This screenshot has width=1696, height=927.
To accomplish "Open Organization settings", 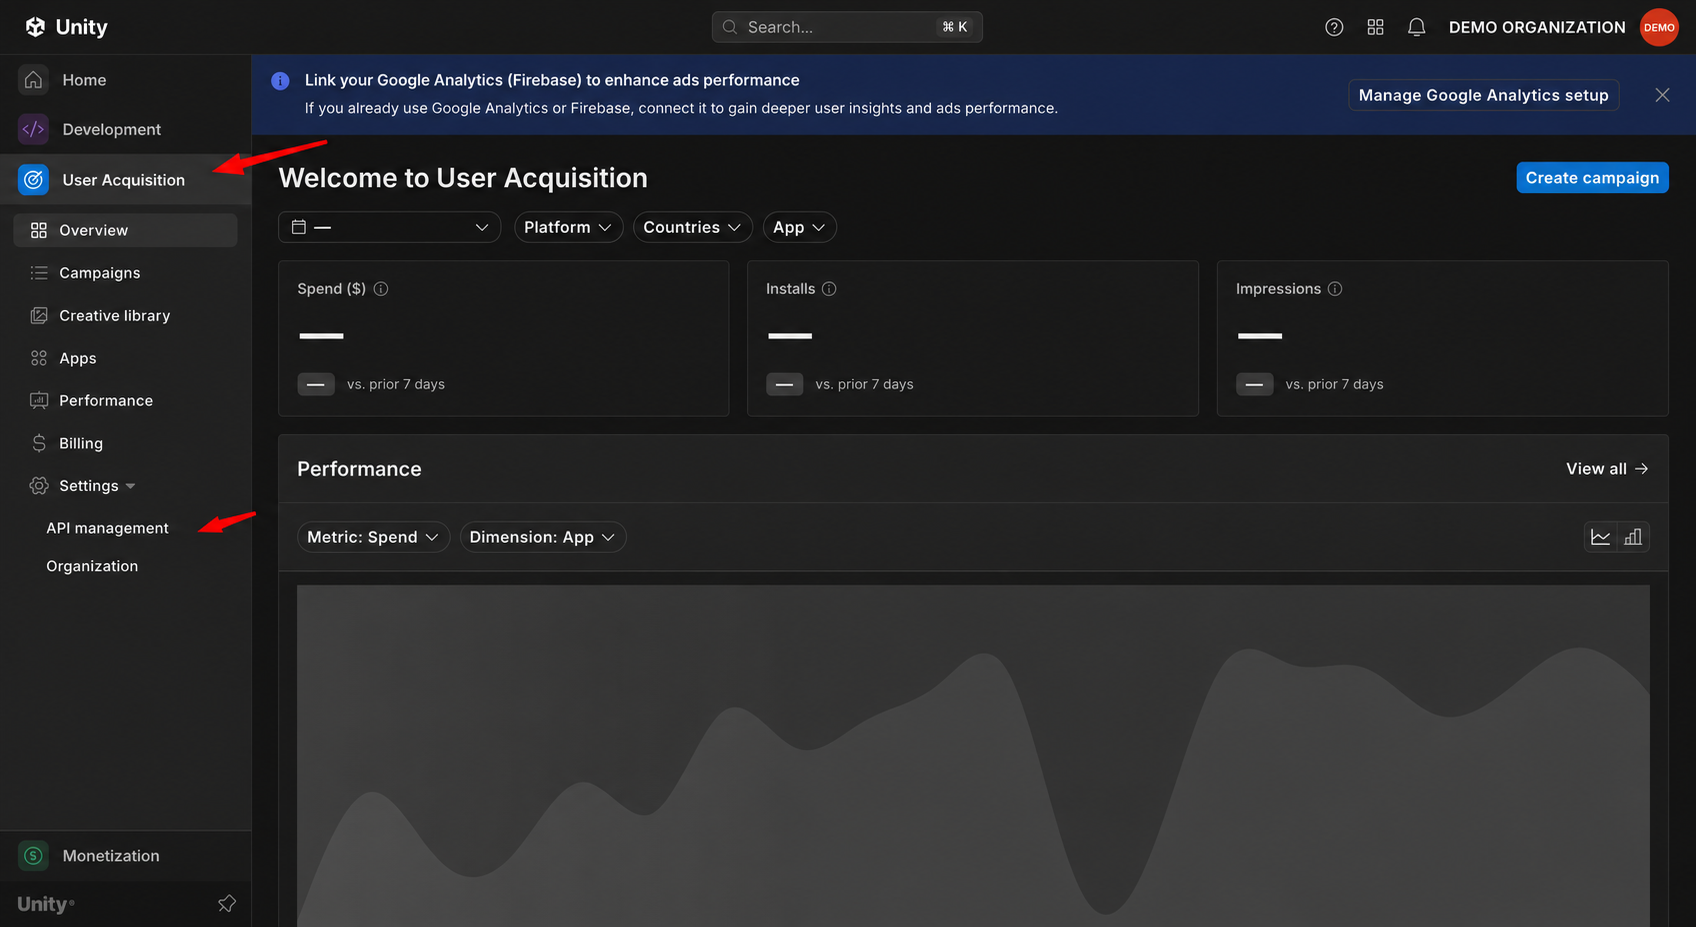I will tap(92, 566).
